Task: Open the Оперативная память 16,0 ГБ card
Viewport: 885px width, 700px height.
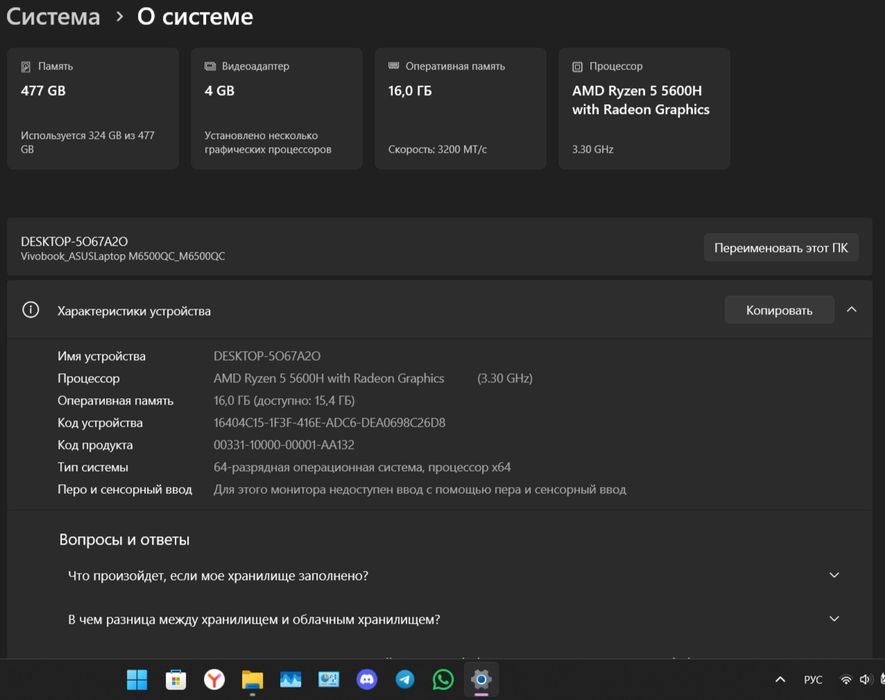Action: click(x=461, y=108)
